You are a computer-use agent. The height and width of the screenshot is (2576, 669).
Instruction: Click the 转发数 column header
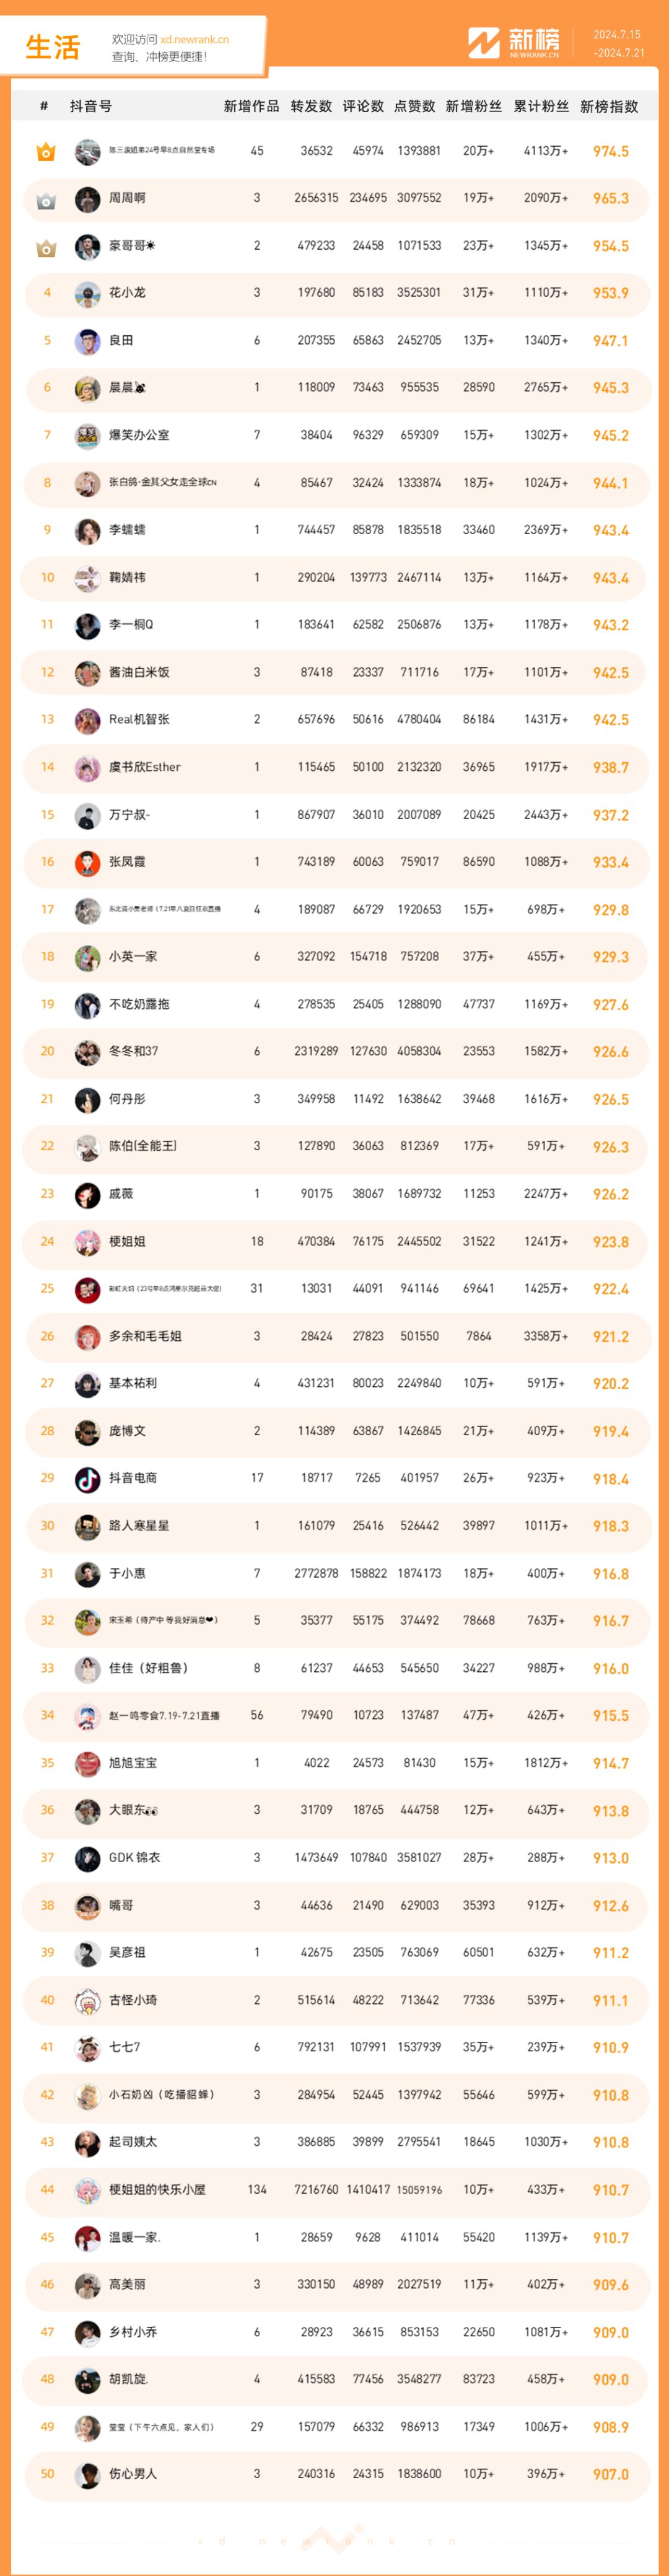coord(311,106)
